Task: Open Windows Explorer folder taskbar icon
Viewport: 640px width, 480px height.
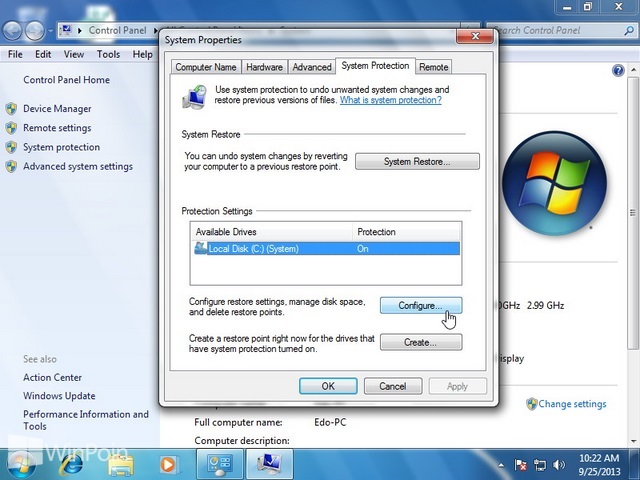Action: coord(121,465)
